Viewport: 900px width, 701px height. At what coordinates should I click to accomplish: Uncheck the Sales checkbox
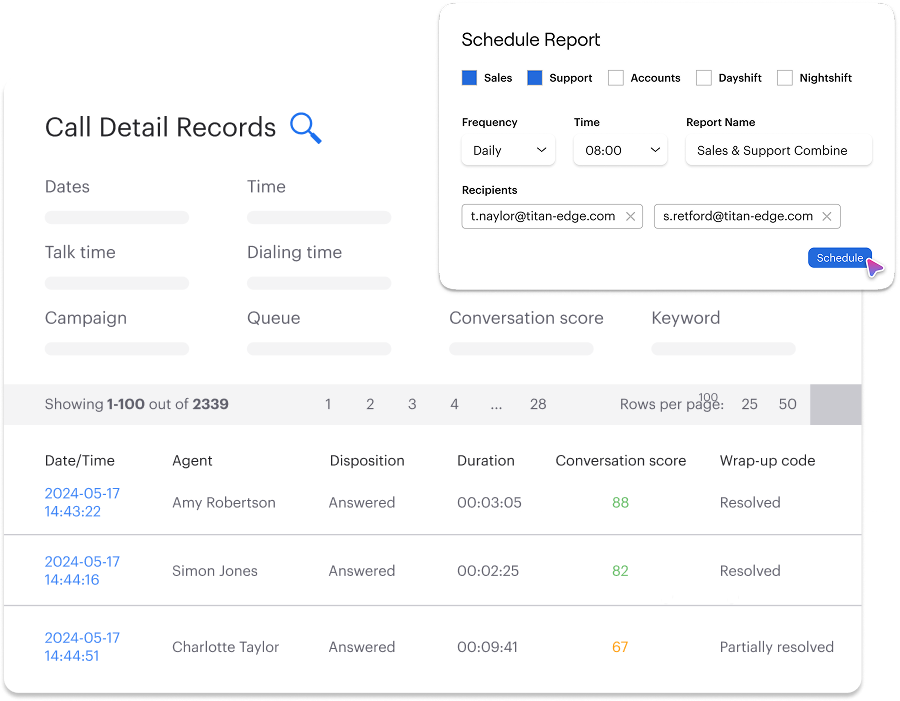point(470,78)
